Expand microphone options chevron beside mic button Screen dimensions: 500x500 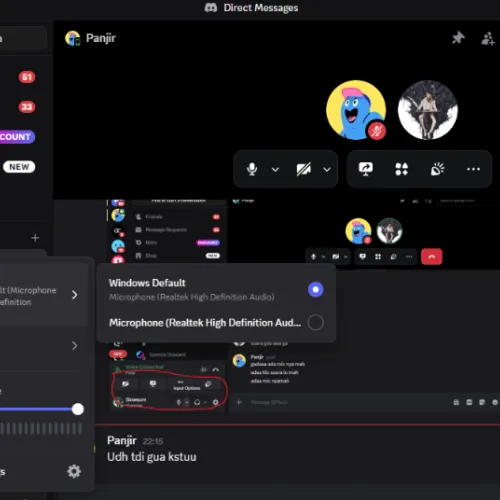click(275, 169)
